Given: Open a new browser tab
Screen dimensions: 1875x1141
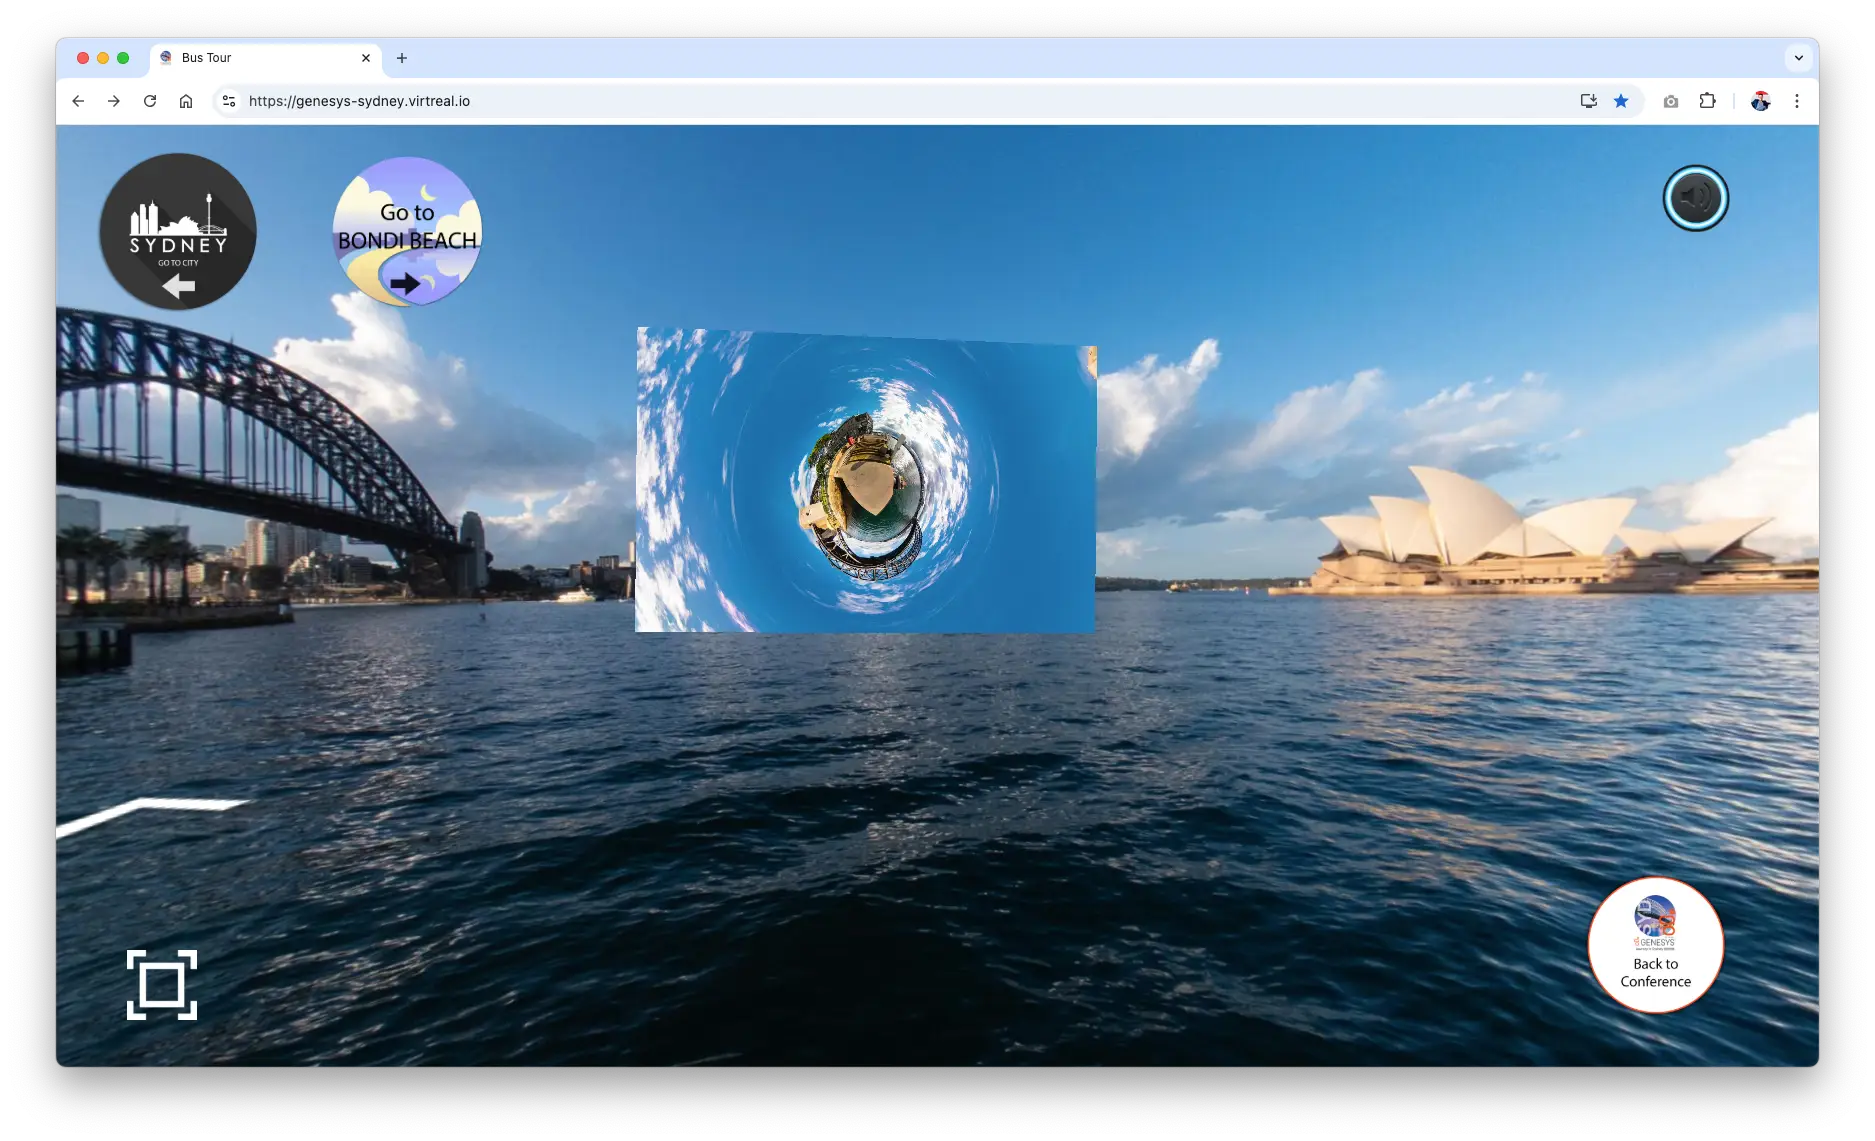Looking at the screenshot, I should click(x=402, y=58).
